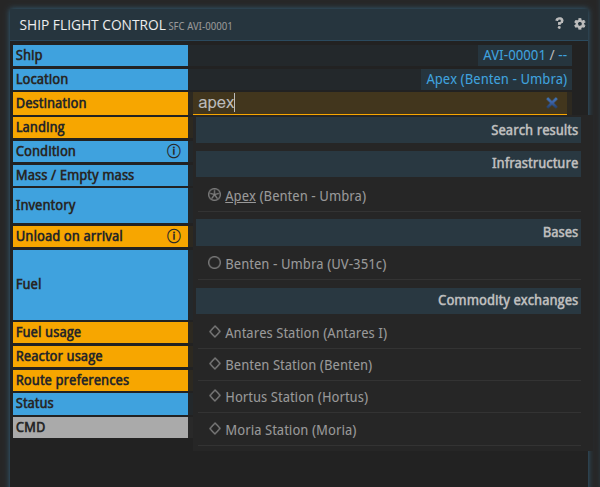Click the Fuel usage label
Viewport: 600px width, 487px height.
(x=49, y=332)
